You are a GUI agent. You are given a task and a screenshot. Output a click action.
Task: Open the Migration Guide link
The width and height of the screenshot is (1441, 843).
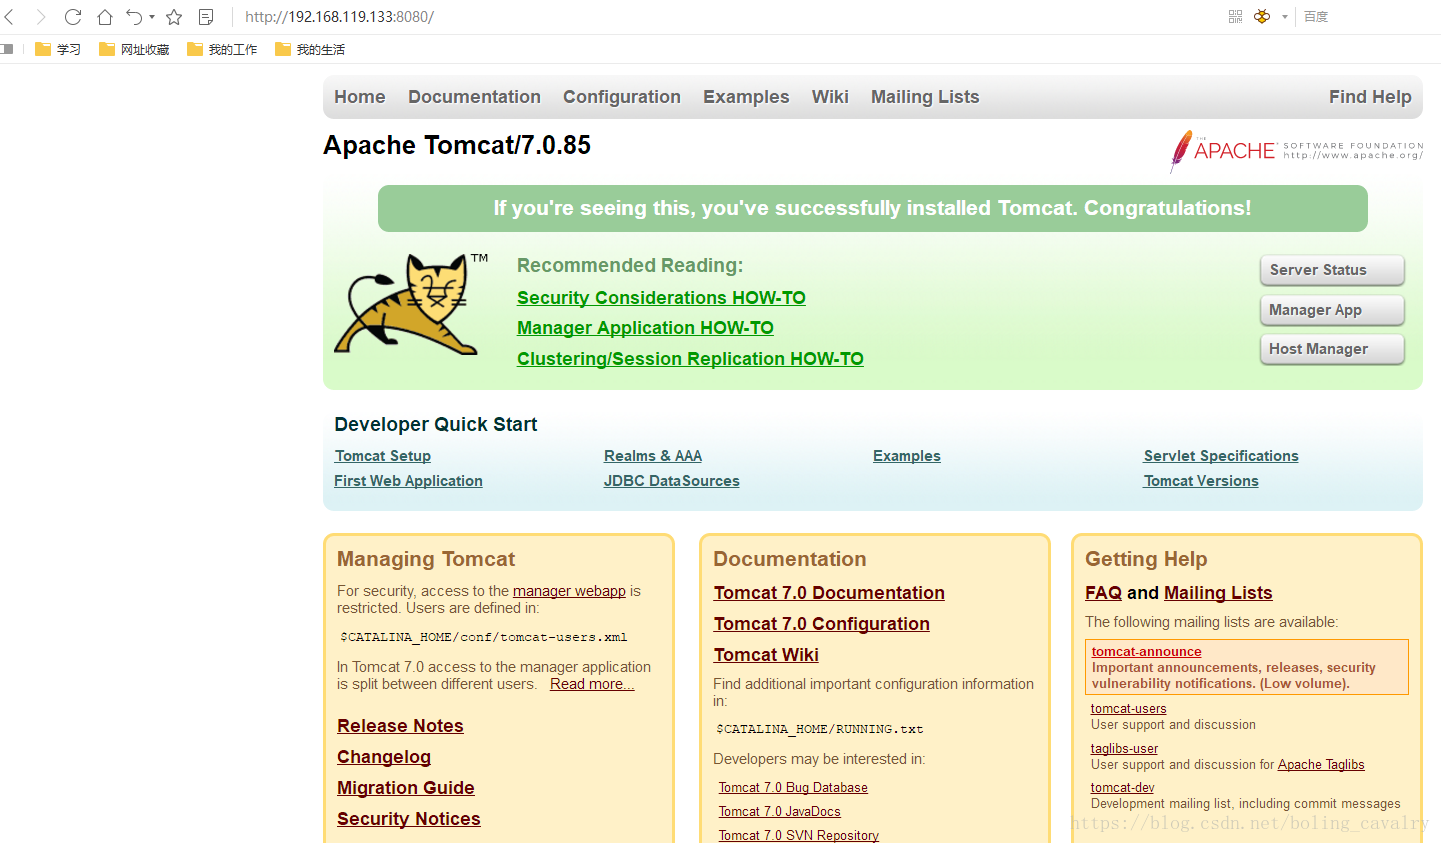[406, 788]
